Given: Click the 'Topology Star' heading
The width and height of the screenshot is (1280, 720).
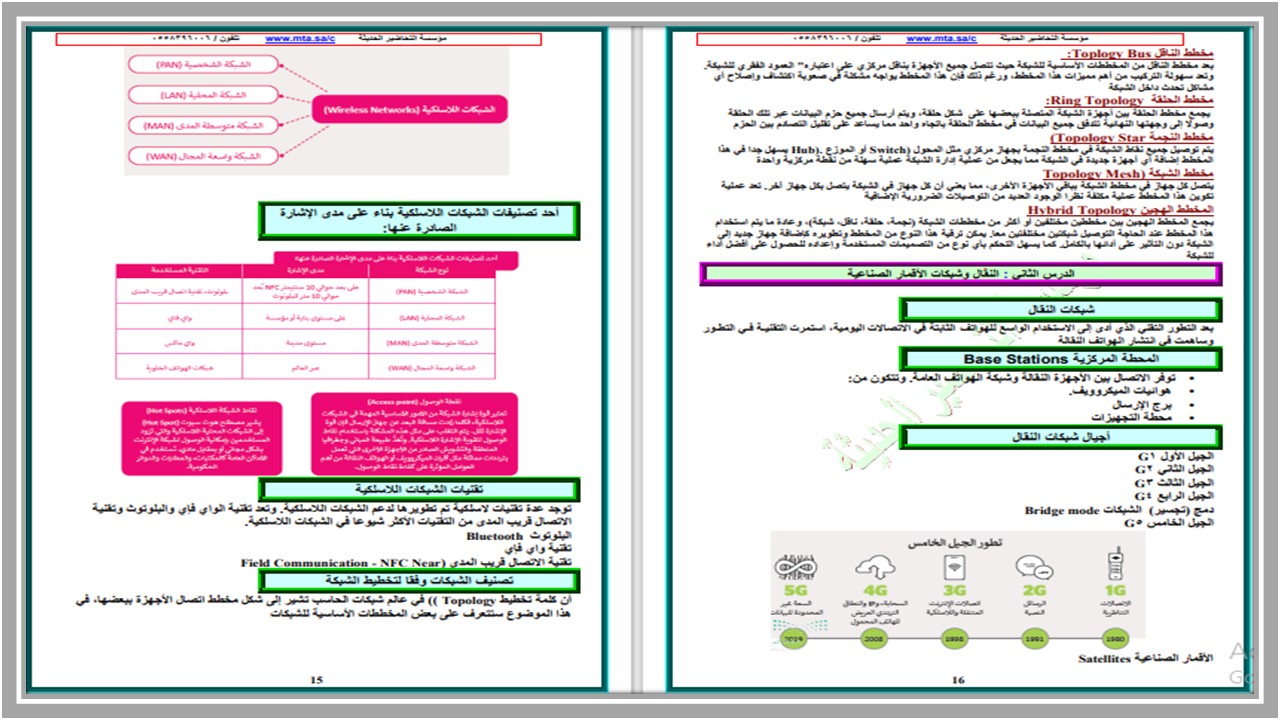Looking at the screenshot, I should click(x=1131, y=137).
